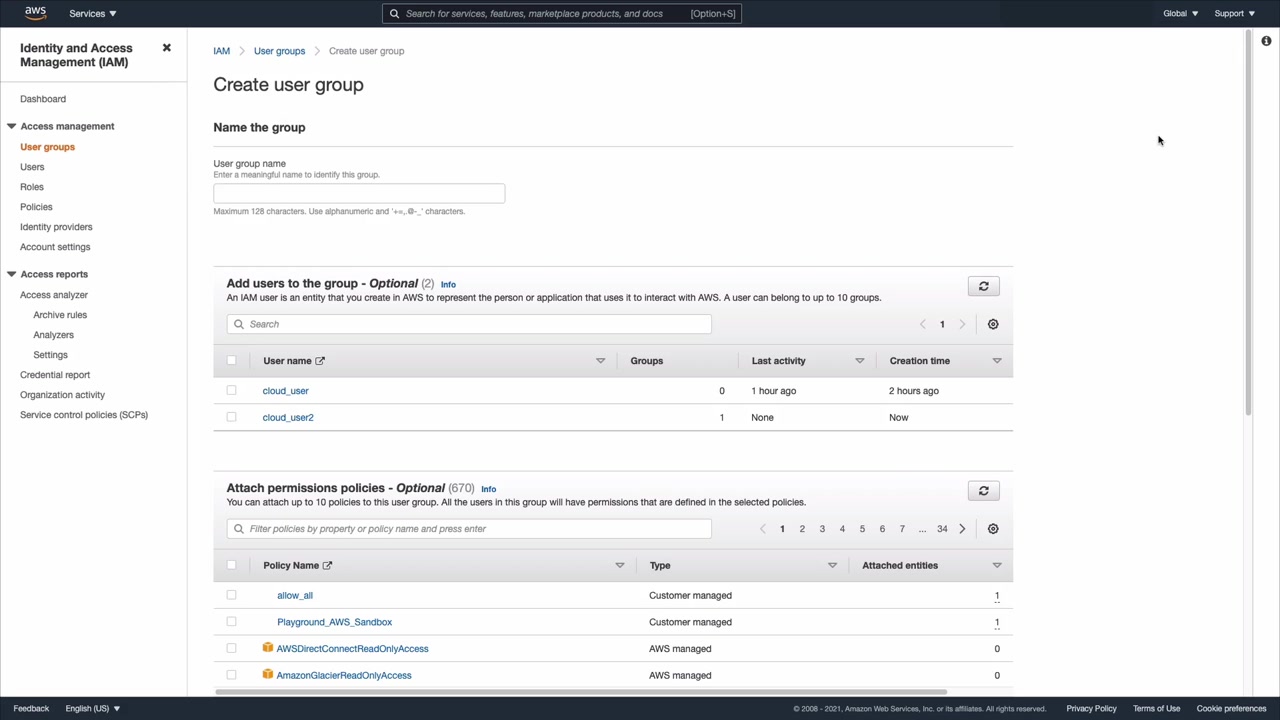Open the Creation time column sort arrow
Screen dimensions: 1280x720
[997, 361]
